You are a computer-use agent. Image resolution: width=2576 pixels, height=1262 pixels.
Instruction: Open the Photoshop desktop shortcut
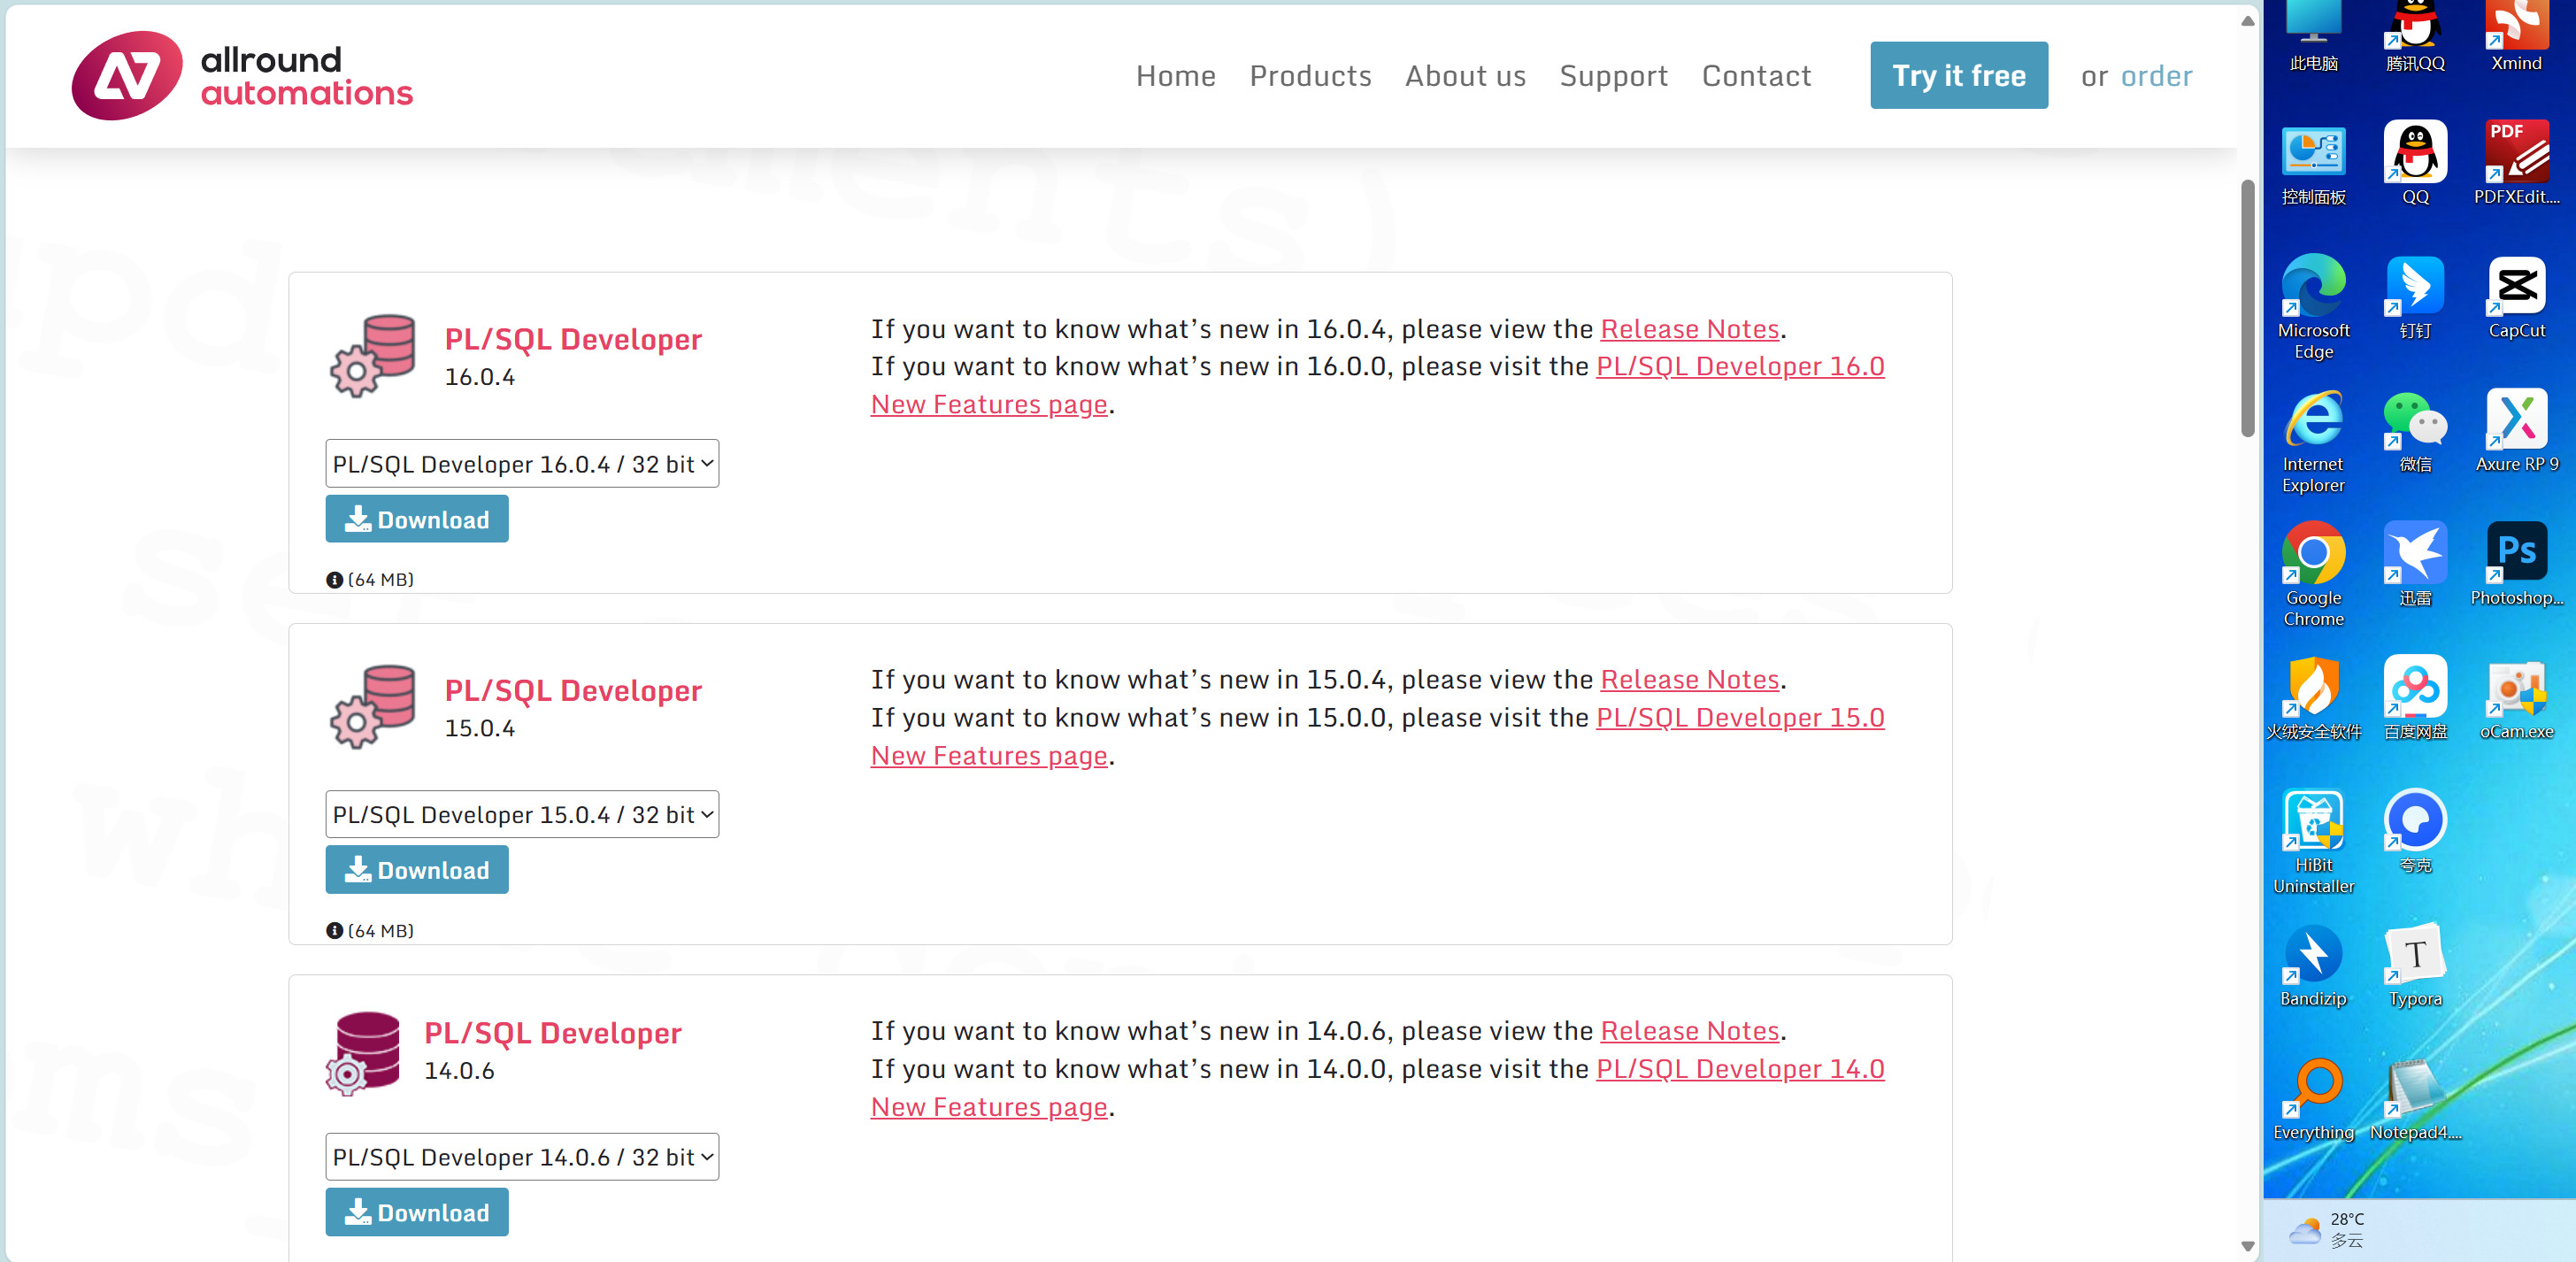tap(2516, 552)
